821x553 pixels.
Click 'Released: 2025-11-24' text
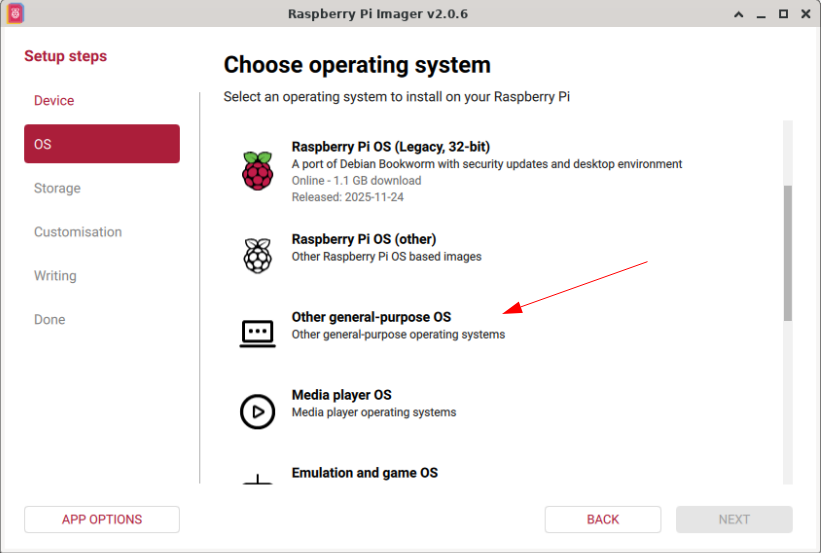[x=348, y=197]
